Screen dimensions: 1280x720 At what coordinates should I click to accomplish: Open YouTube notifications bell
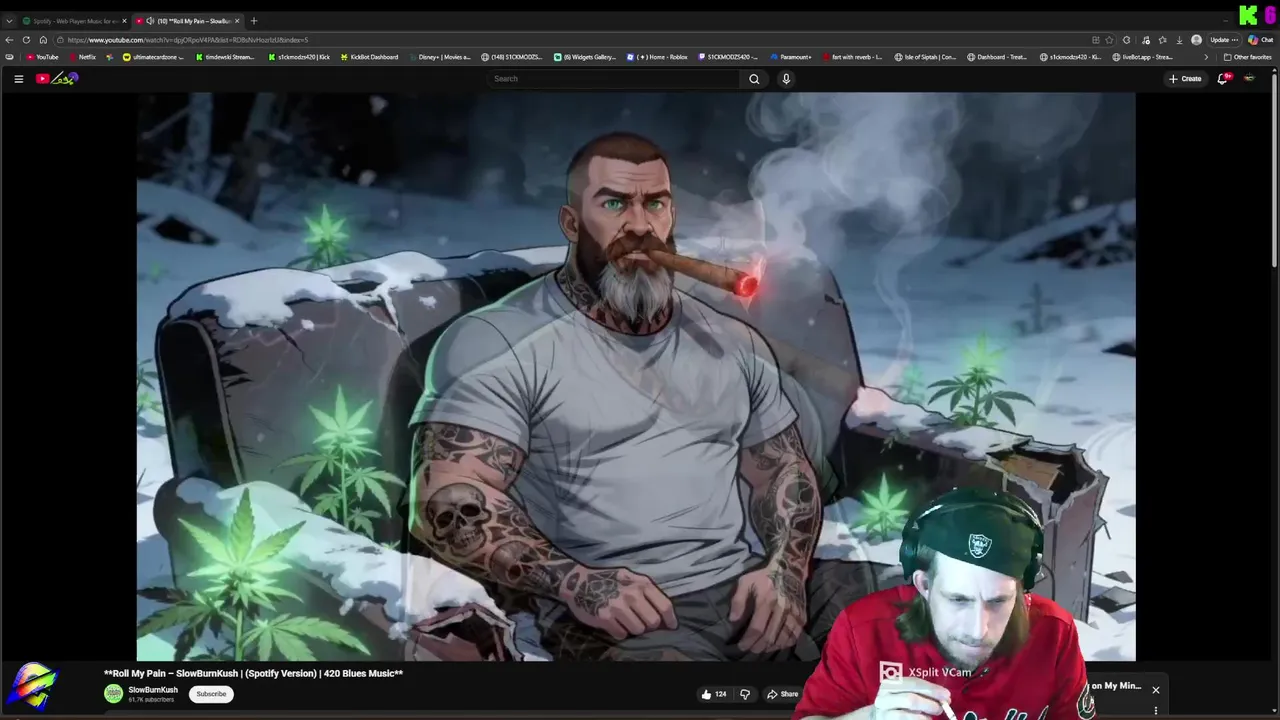tap(1222, 79)
